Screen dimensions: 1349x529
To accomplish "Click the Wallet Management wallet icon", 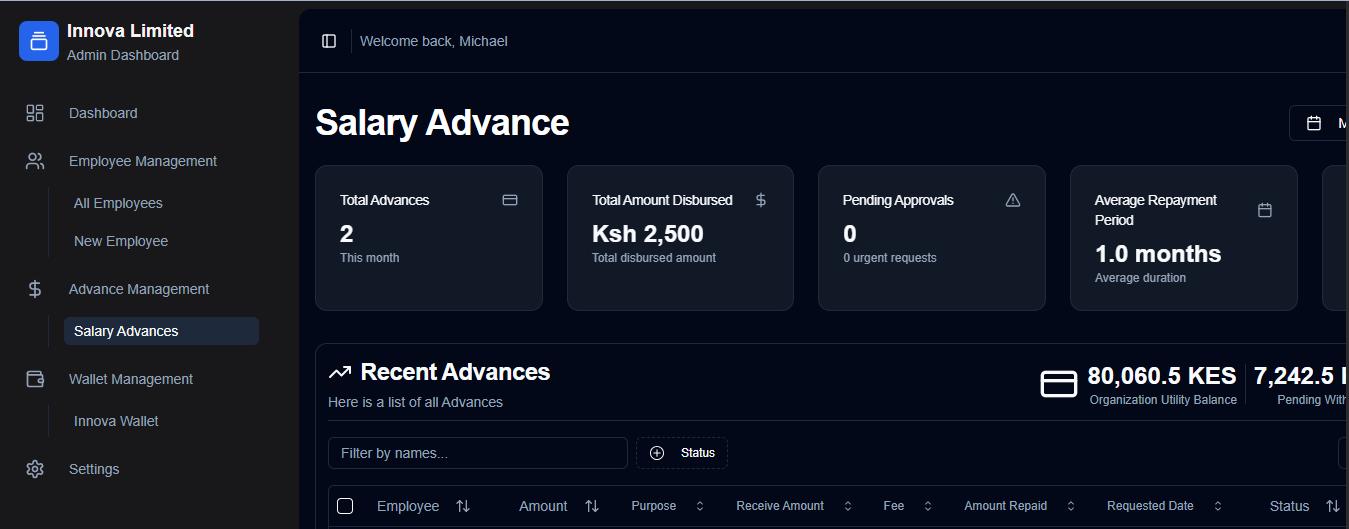I will 35,379.
